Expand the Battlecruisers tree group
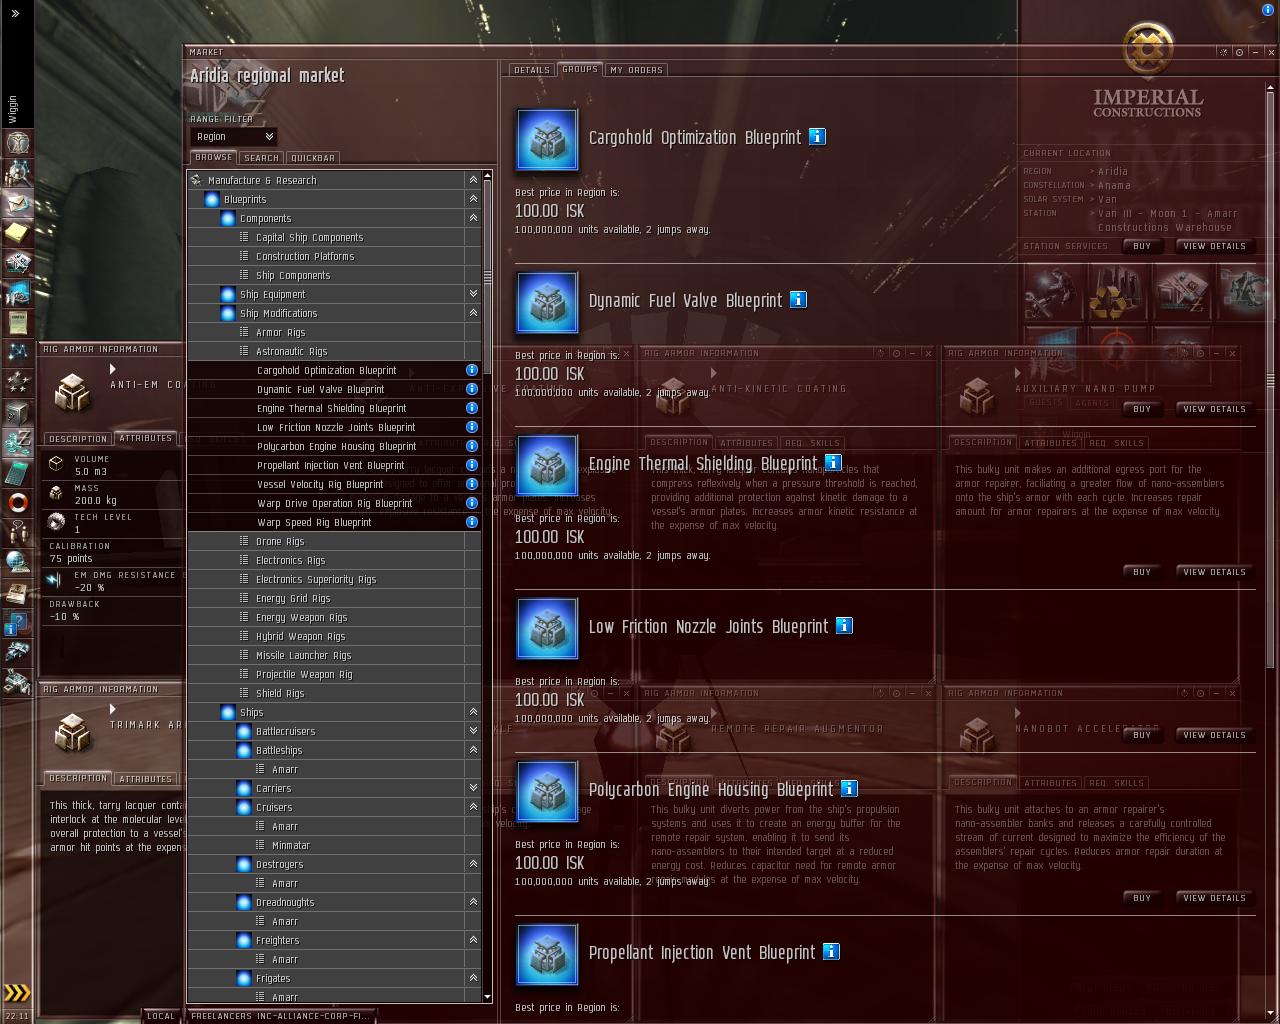This screenshot has width=1280, height=1024. pos(473,731)
